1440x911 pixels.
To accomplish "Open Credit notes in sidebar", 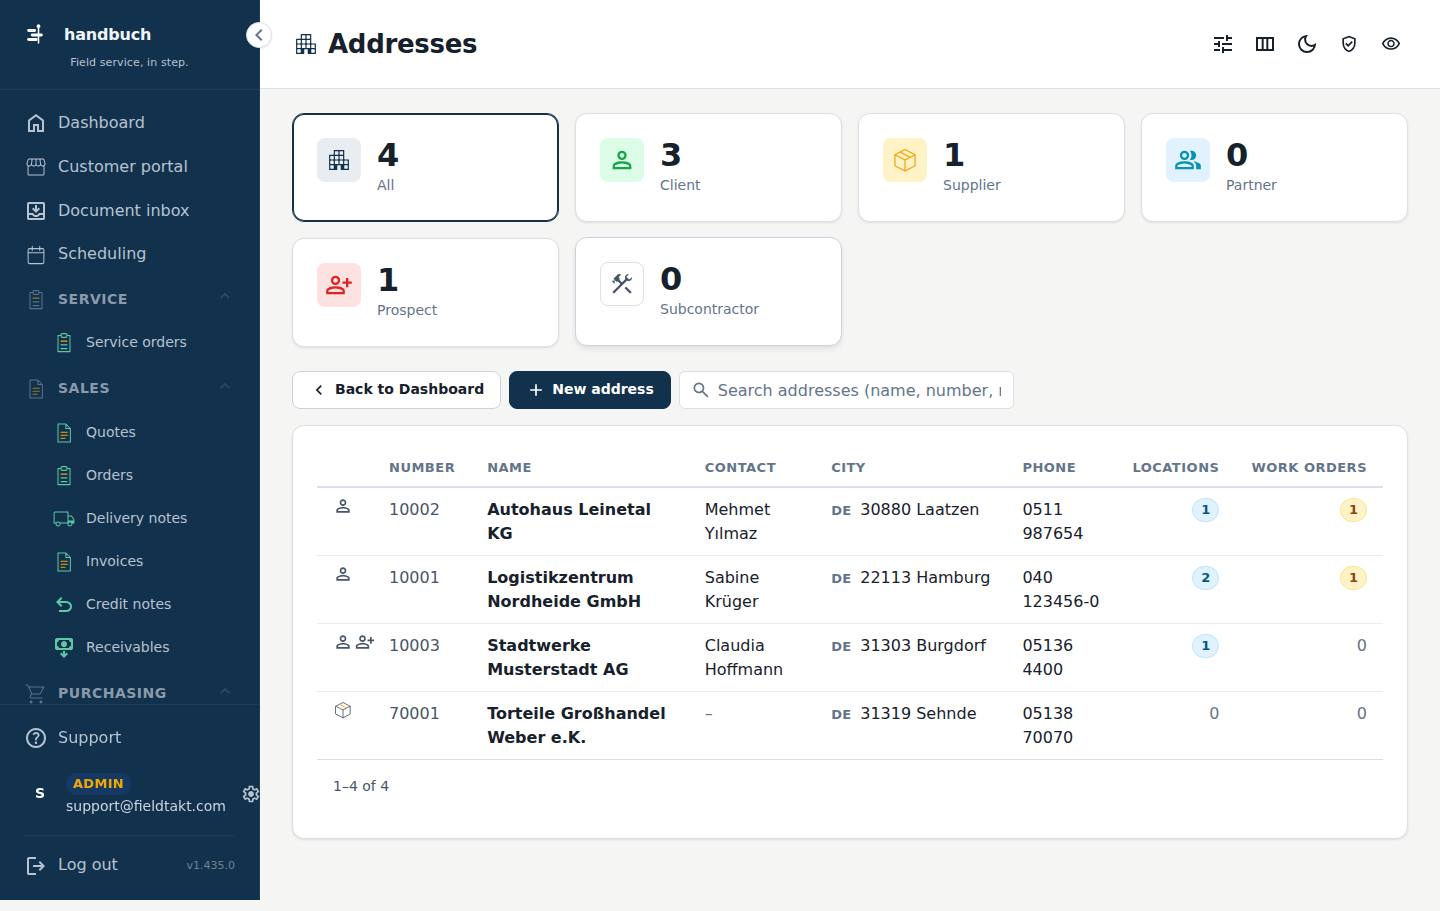I will click(144, 604).
